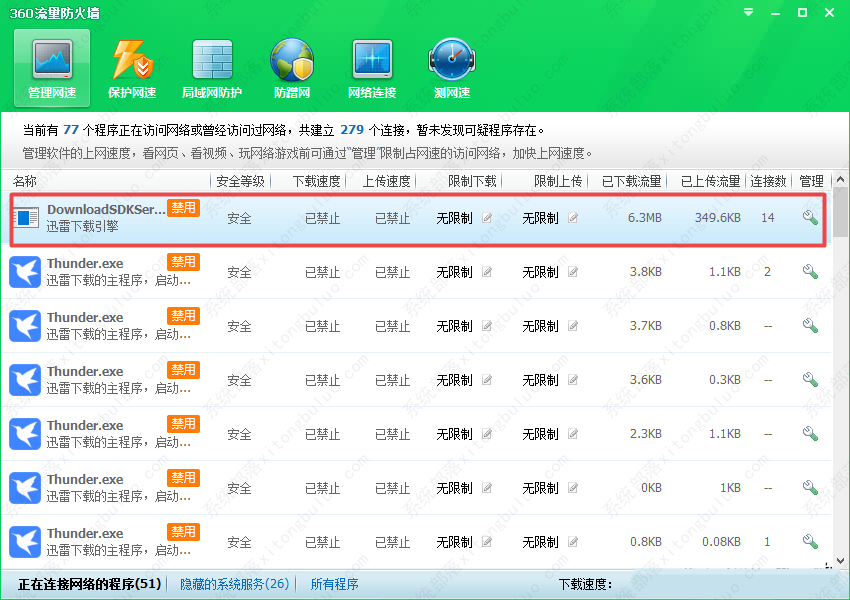Sort list by 已上传流量 column header
Viewport: 850px width, 600px height.
(x=711, y=181)
